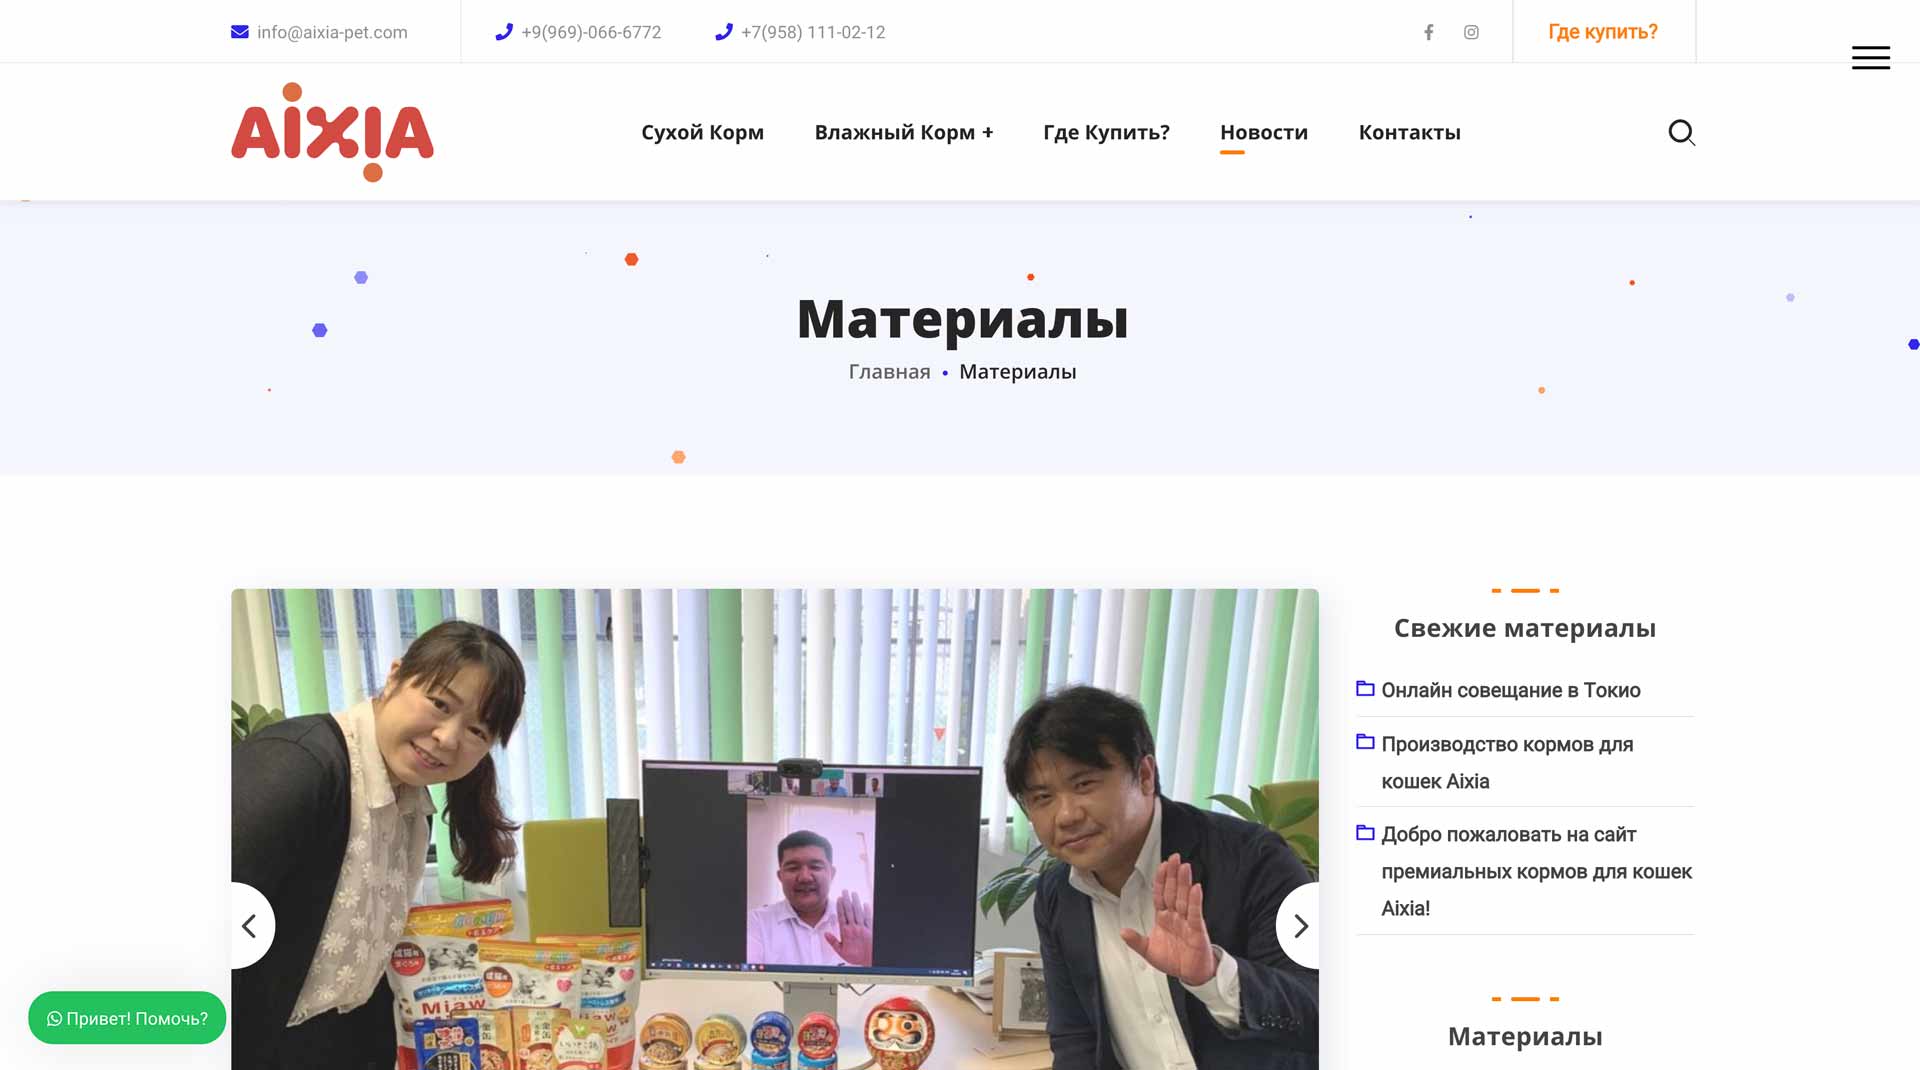
Task: Click the phone icon next to +9(969)-066-6772
Action: click(x=504, y=32)
